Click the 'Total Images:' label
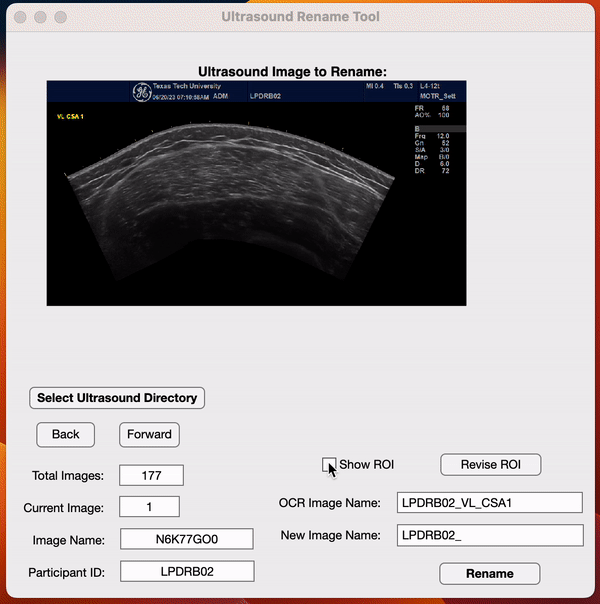Screen dimensions: 600x604 (68, 476)
